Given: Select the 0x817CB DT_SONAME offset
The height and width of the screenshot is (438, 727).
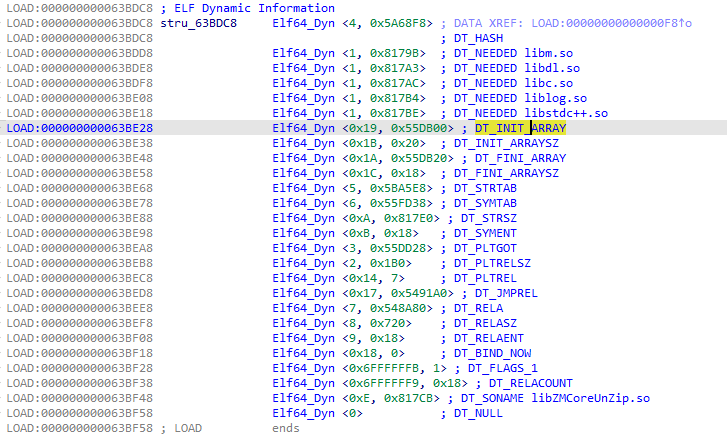Looking at the screenshot, I should click(408, 398).
